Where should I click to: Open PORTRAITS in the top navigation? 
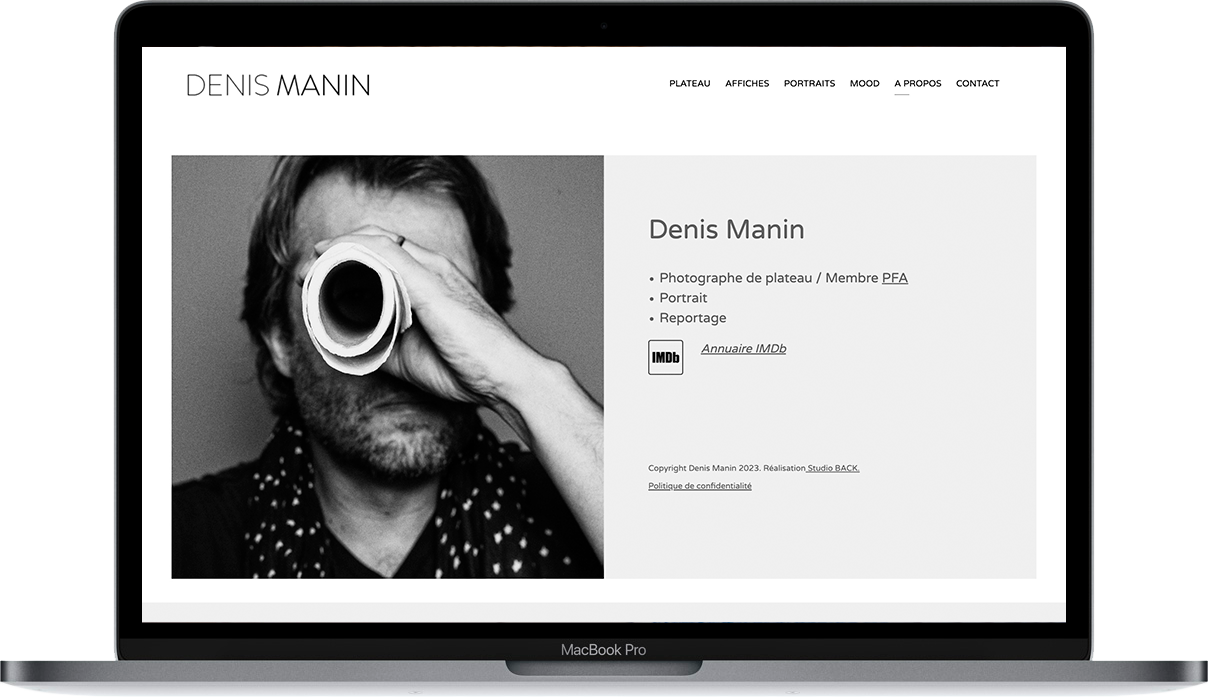pos(809,83)
